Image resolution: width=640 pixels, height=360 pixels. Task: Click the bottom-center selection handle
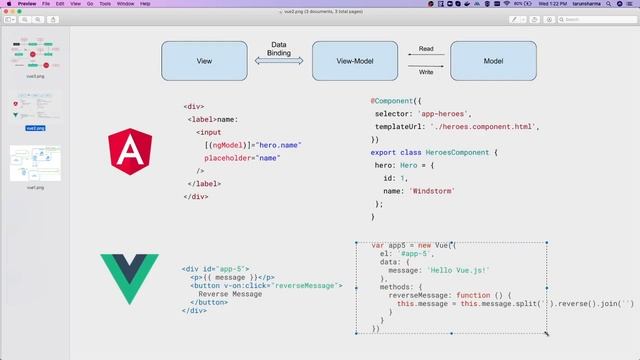click(x=451, y=333)
